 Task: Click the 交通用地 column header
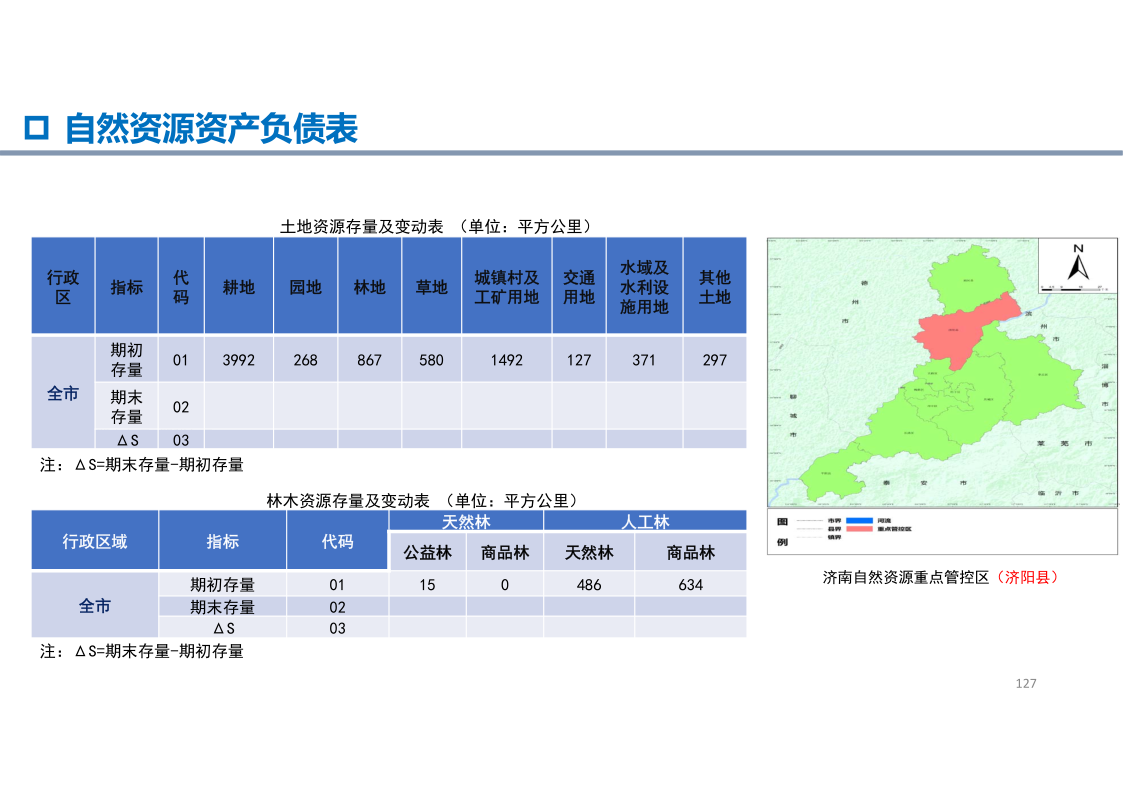point(579,286)
